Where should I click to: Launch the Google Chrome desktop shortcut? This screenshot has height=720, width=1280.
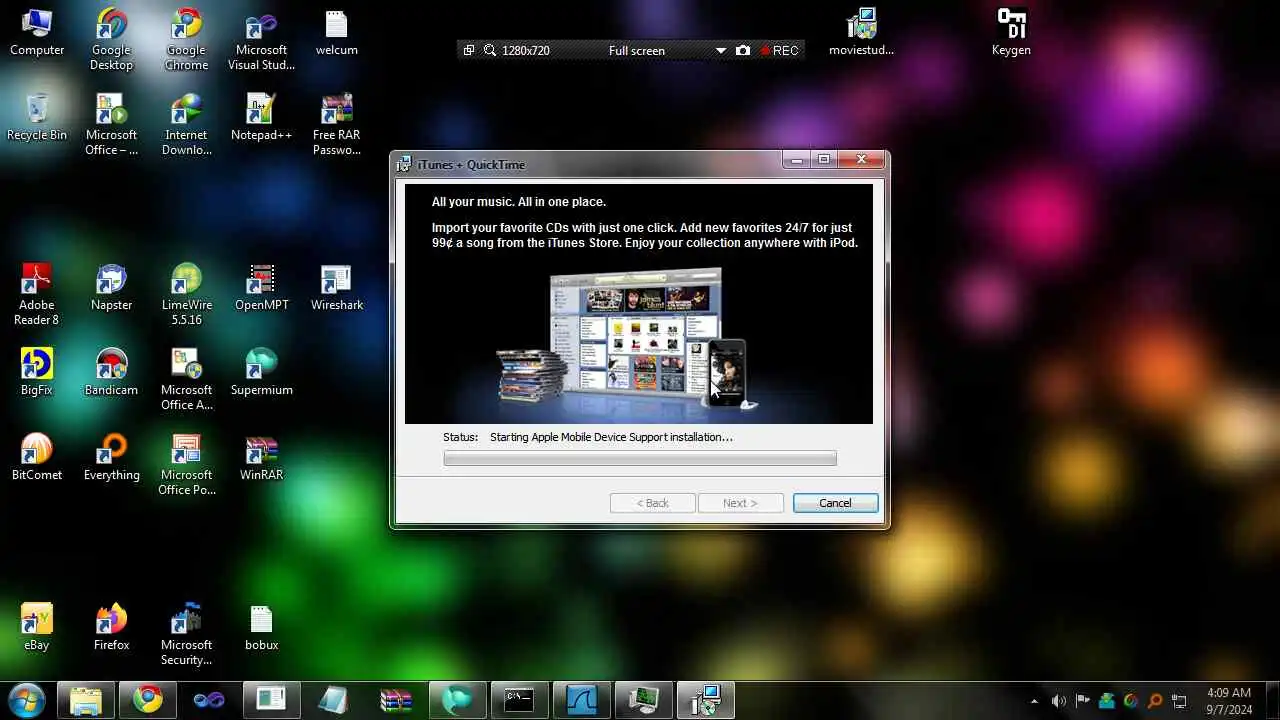point(186,40)
